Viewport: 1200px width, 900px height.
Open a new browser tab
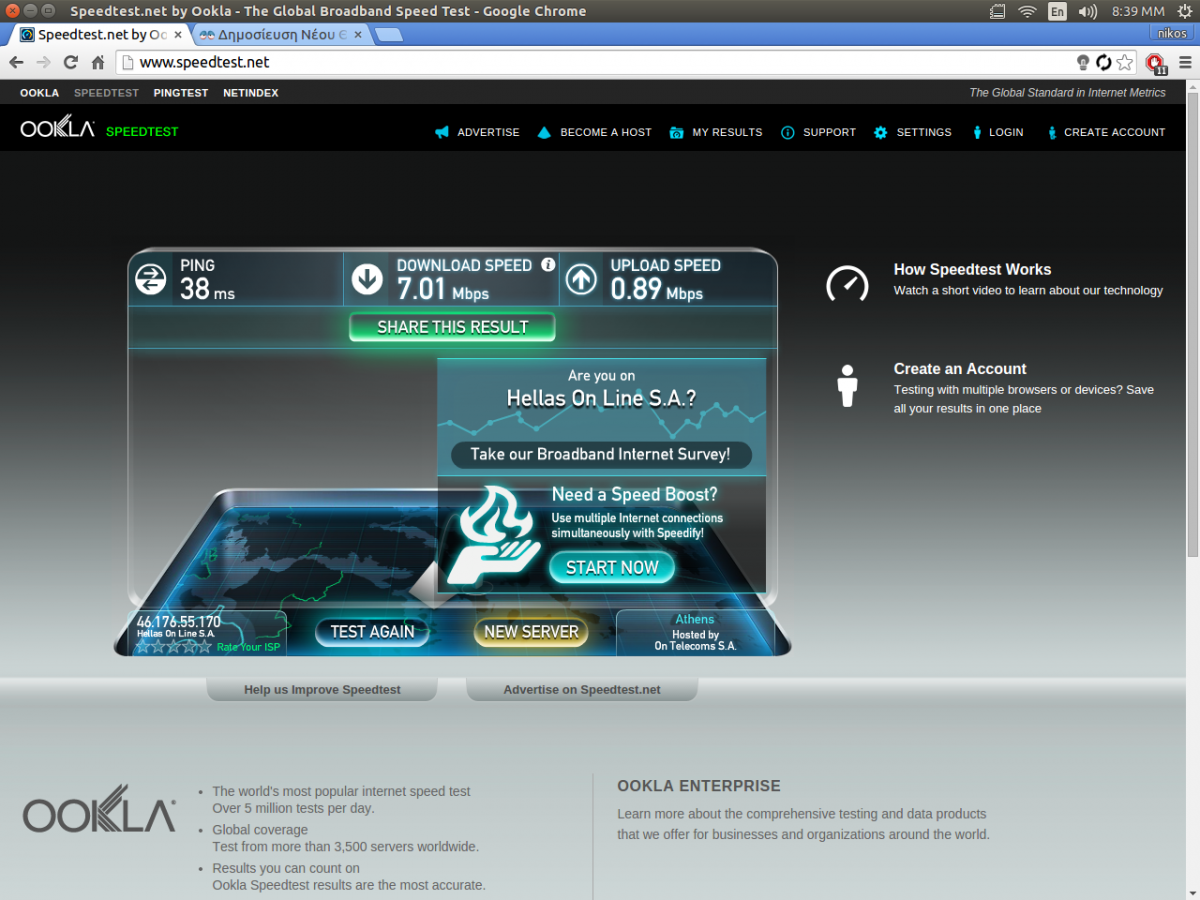[x=388, y=35]
